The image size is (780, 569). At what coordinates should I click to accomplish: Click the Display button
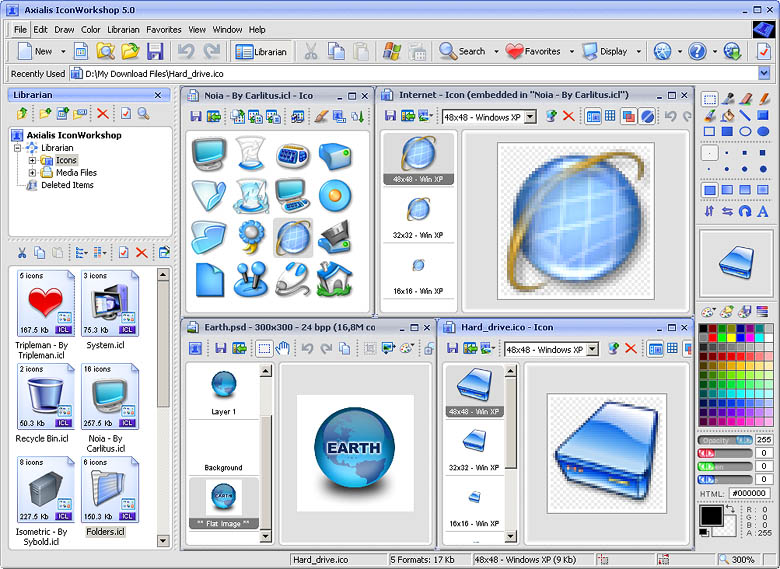[x=605, y=51]
